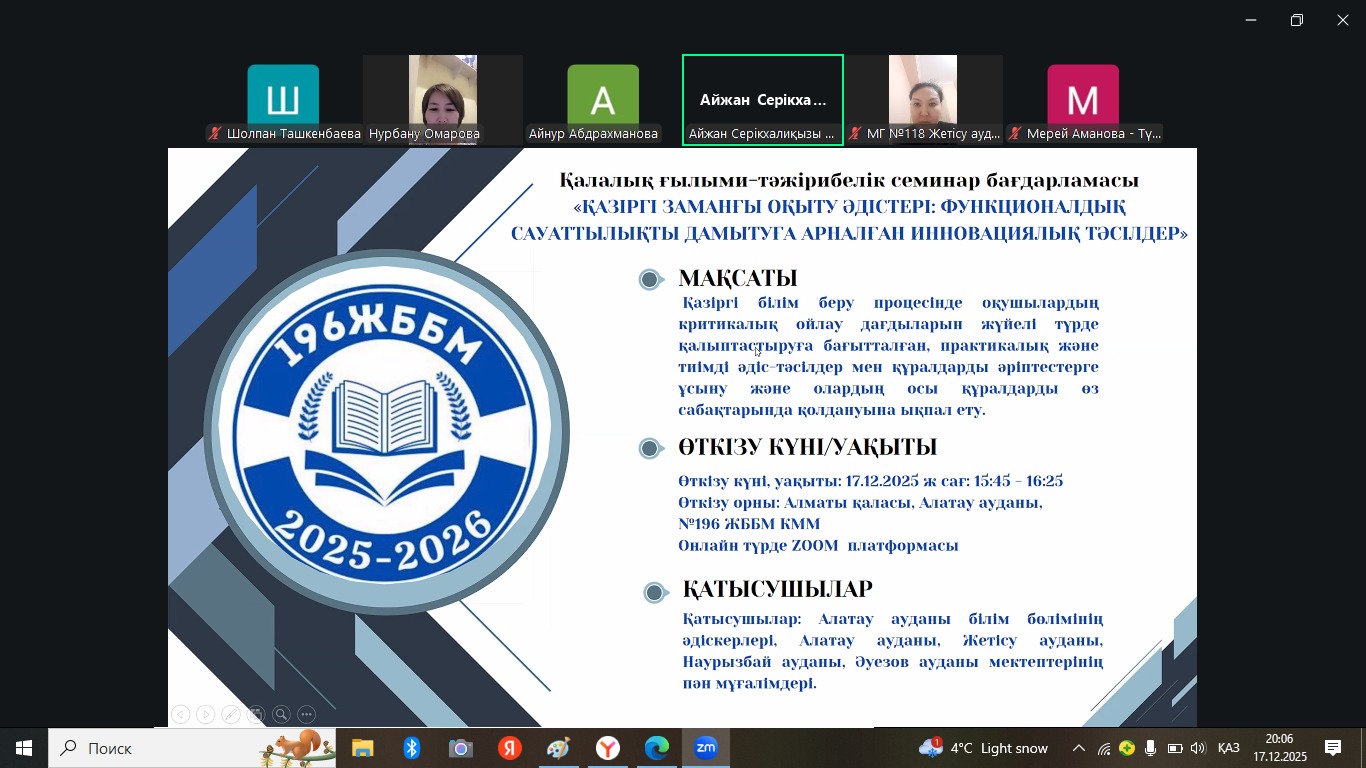The width and height of the screenshot is (1366, 768).
Task: Open the see-all-slides grid icon
Action: pos(256,714)
